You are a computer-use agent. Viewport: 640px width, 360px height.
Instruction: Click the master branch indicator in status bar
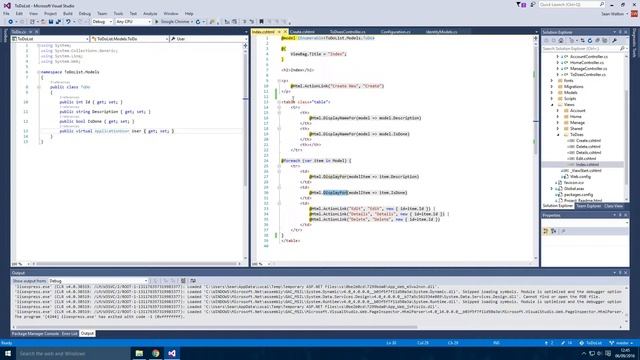point(621,343)
